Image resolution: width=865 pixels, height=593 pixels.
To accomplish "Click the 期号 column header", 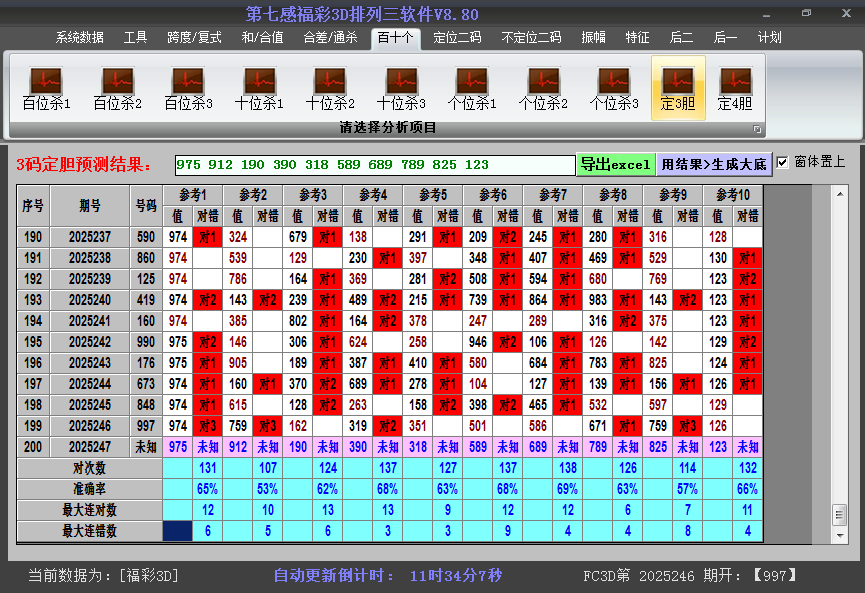I will pos(90,206).
